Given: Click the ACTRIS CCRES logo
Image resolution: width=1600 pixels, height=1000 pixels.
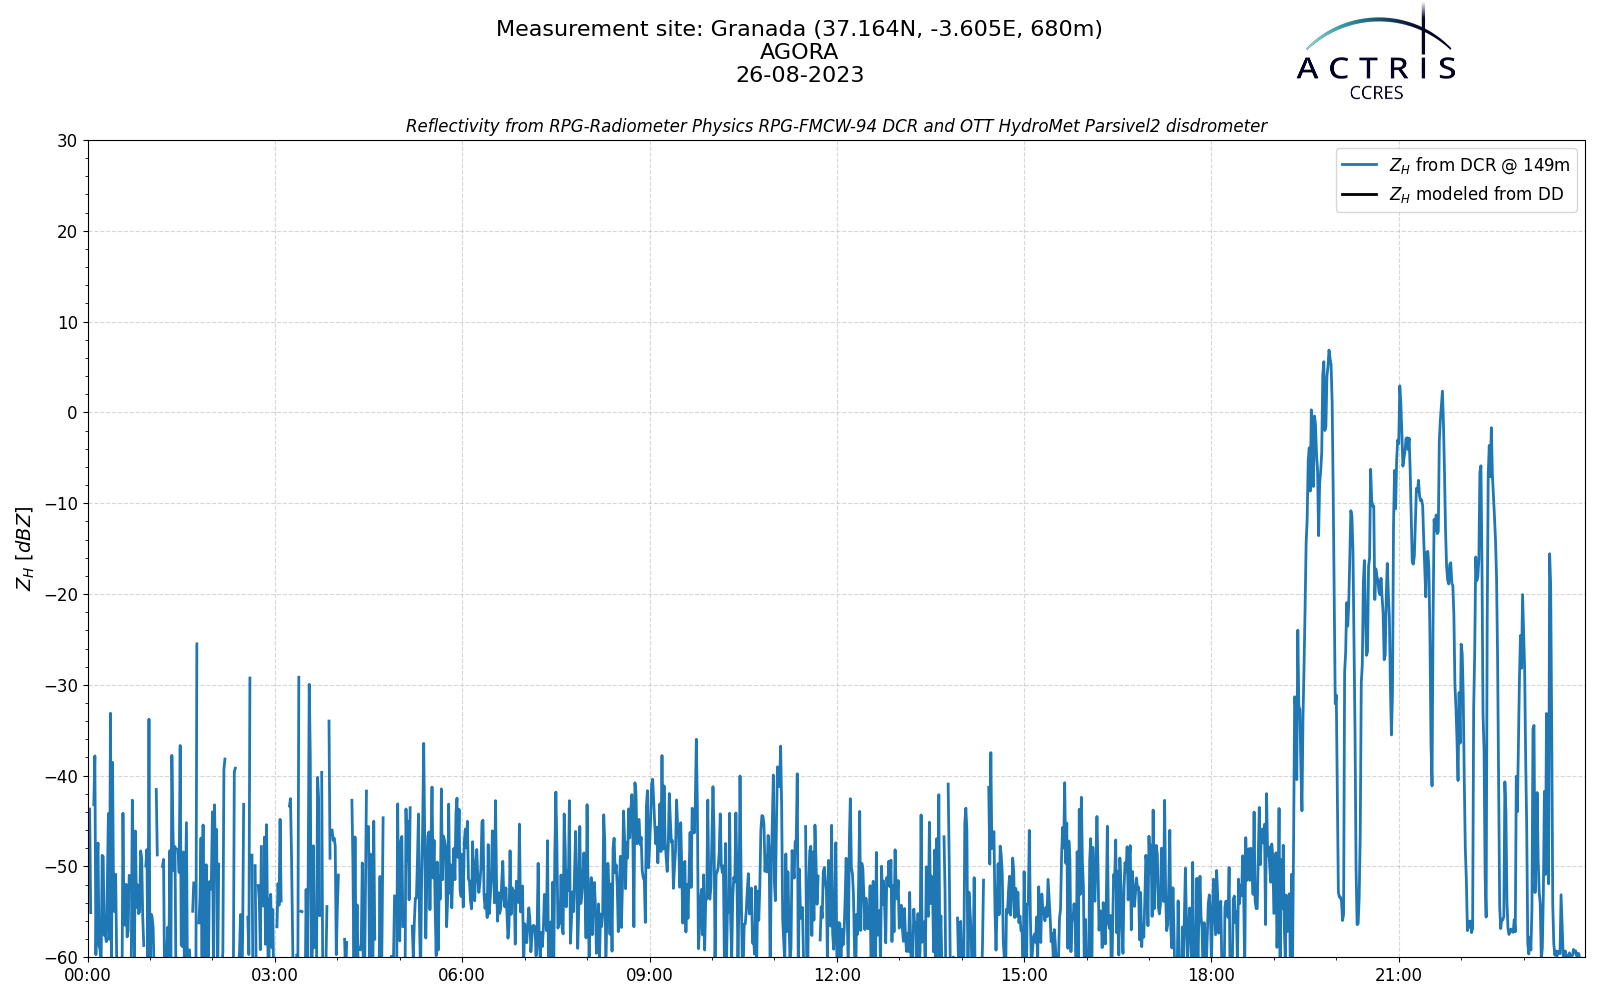Looking at the screenshot, I should [1376, 52].
